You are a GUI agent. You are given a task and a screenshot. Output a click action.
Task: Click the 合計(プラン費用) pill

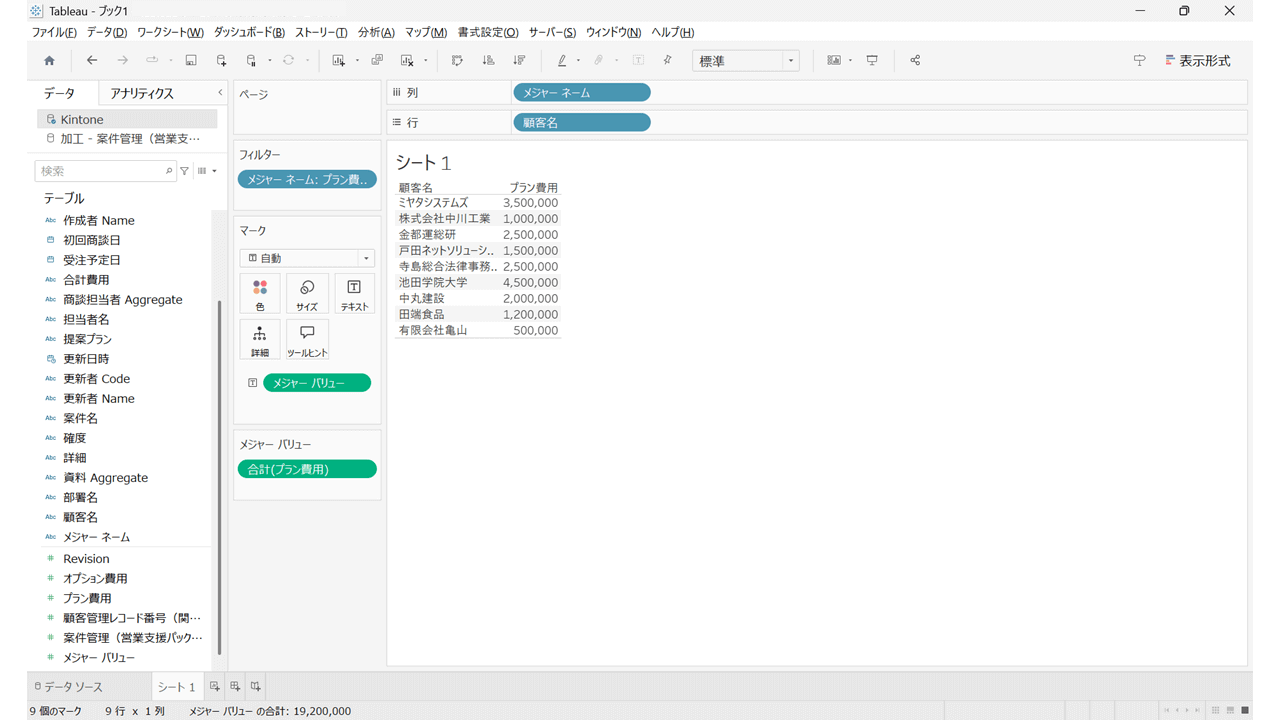pyautogui.click(x=307, y=469)
